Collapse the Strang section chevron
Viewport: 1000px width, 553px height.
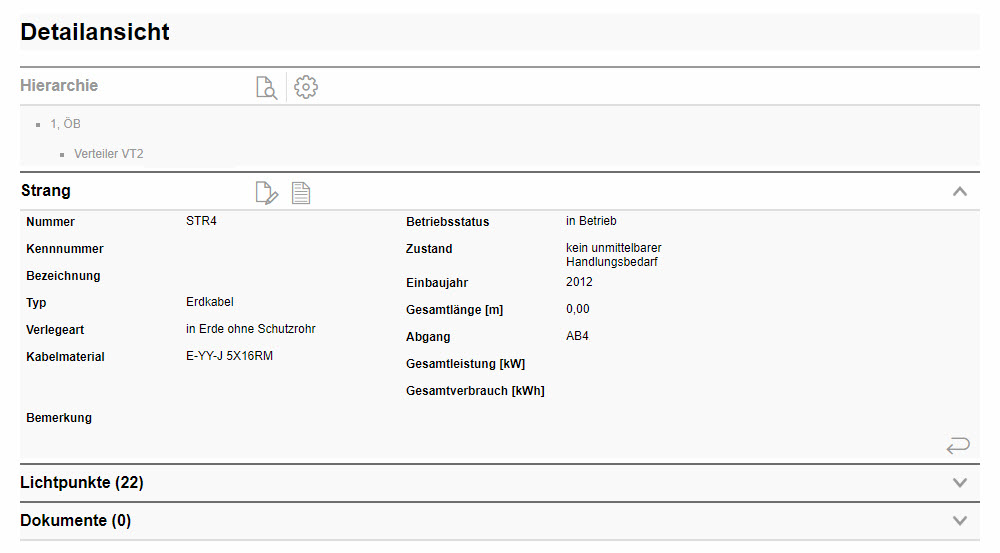pos(959,191)
